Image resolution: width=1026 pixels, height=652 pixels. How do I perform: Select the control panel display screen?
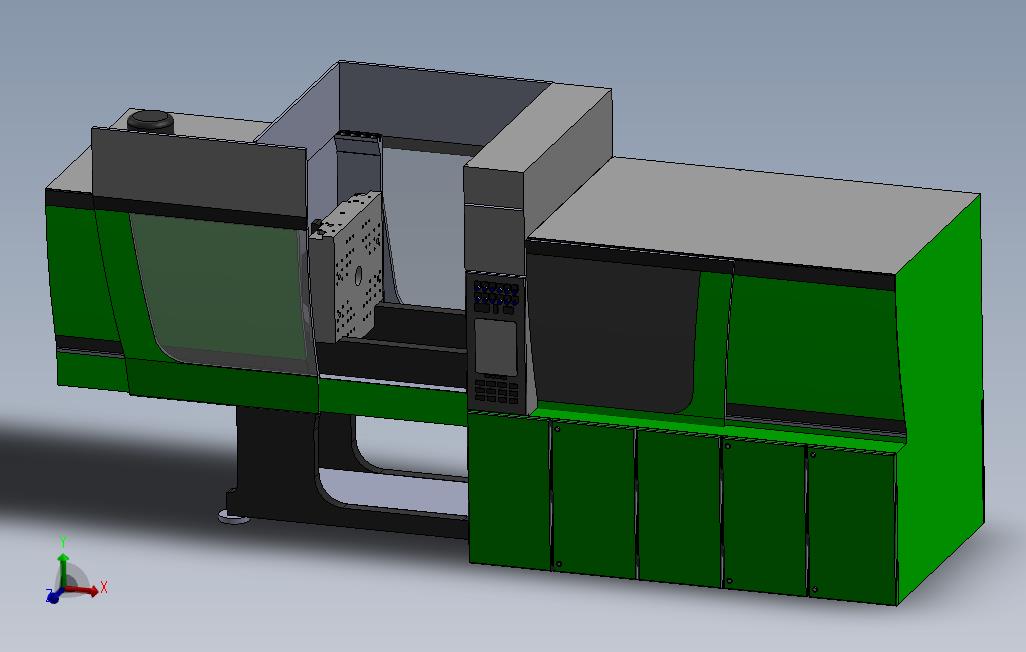pyautogui.click(x=496, y=347)
